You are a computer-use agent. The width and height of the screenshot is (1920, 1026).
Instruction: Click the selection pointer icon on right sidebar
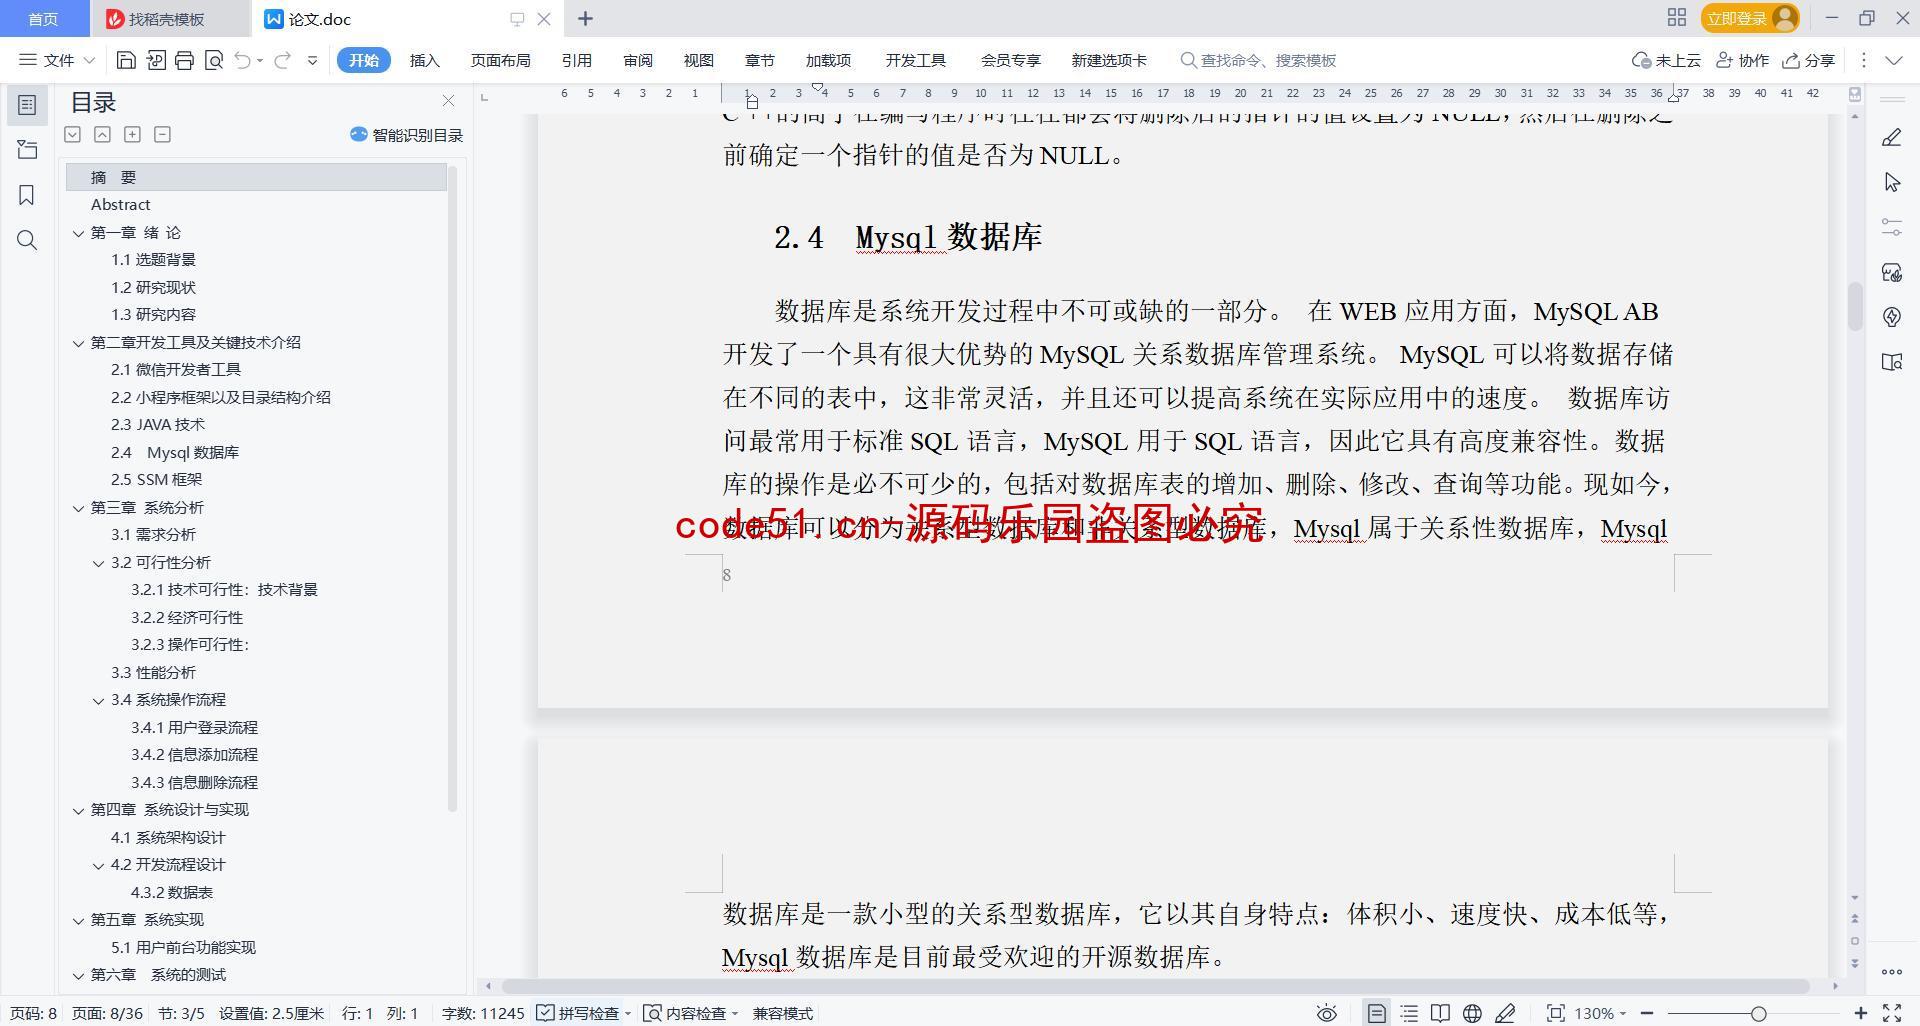(1891, 182)
